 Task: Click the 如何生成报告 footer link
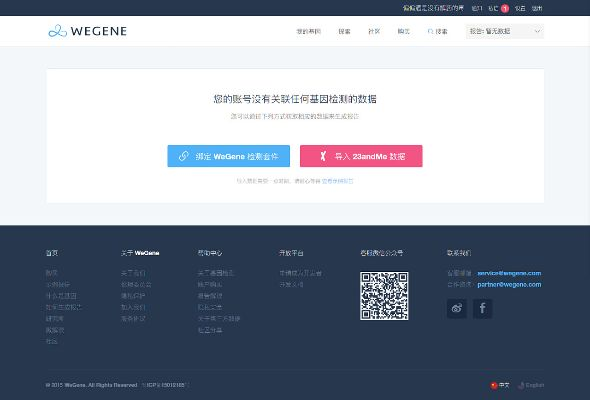pos(63,307)
